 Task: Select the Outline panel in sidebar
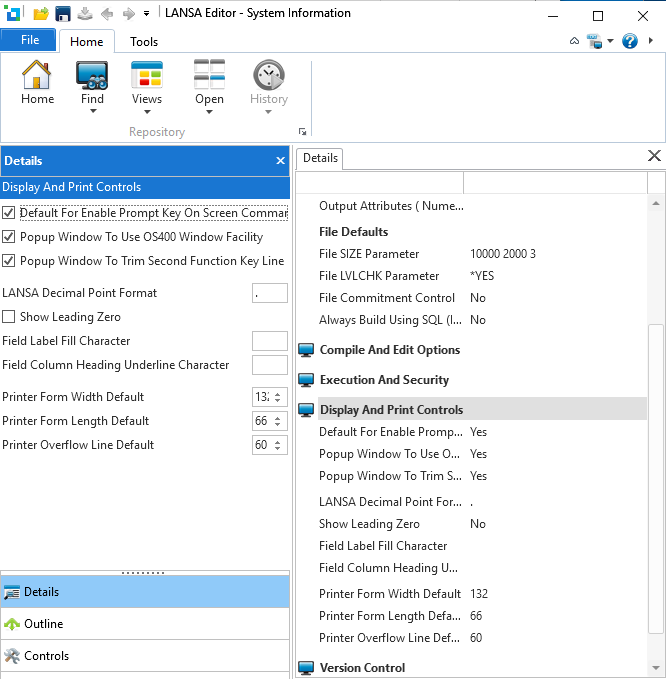click(43, 624)
